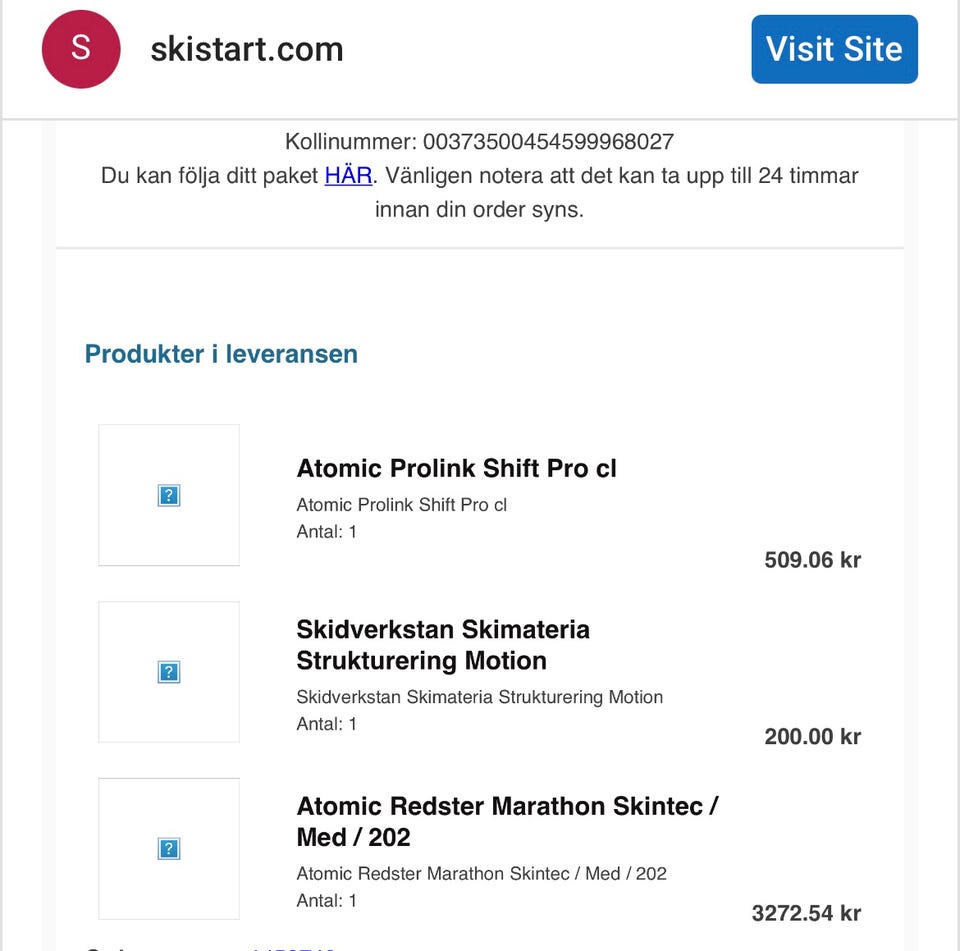The image size is (960, 951).
Task: Click the Kollinummer tracking number text
Action: (x=480, y=141)
